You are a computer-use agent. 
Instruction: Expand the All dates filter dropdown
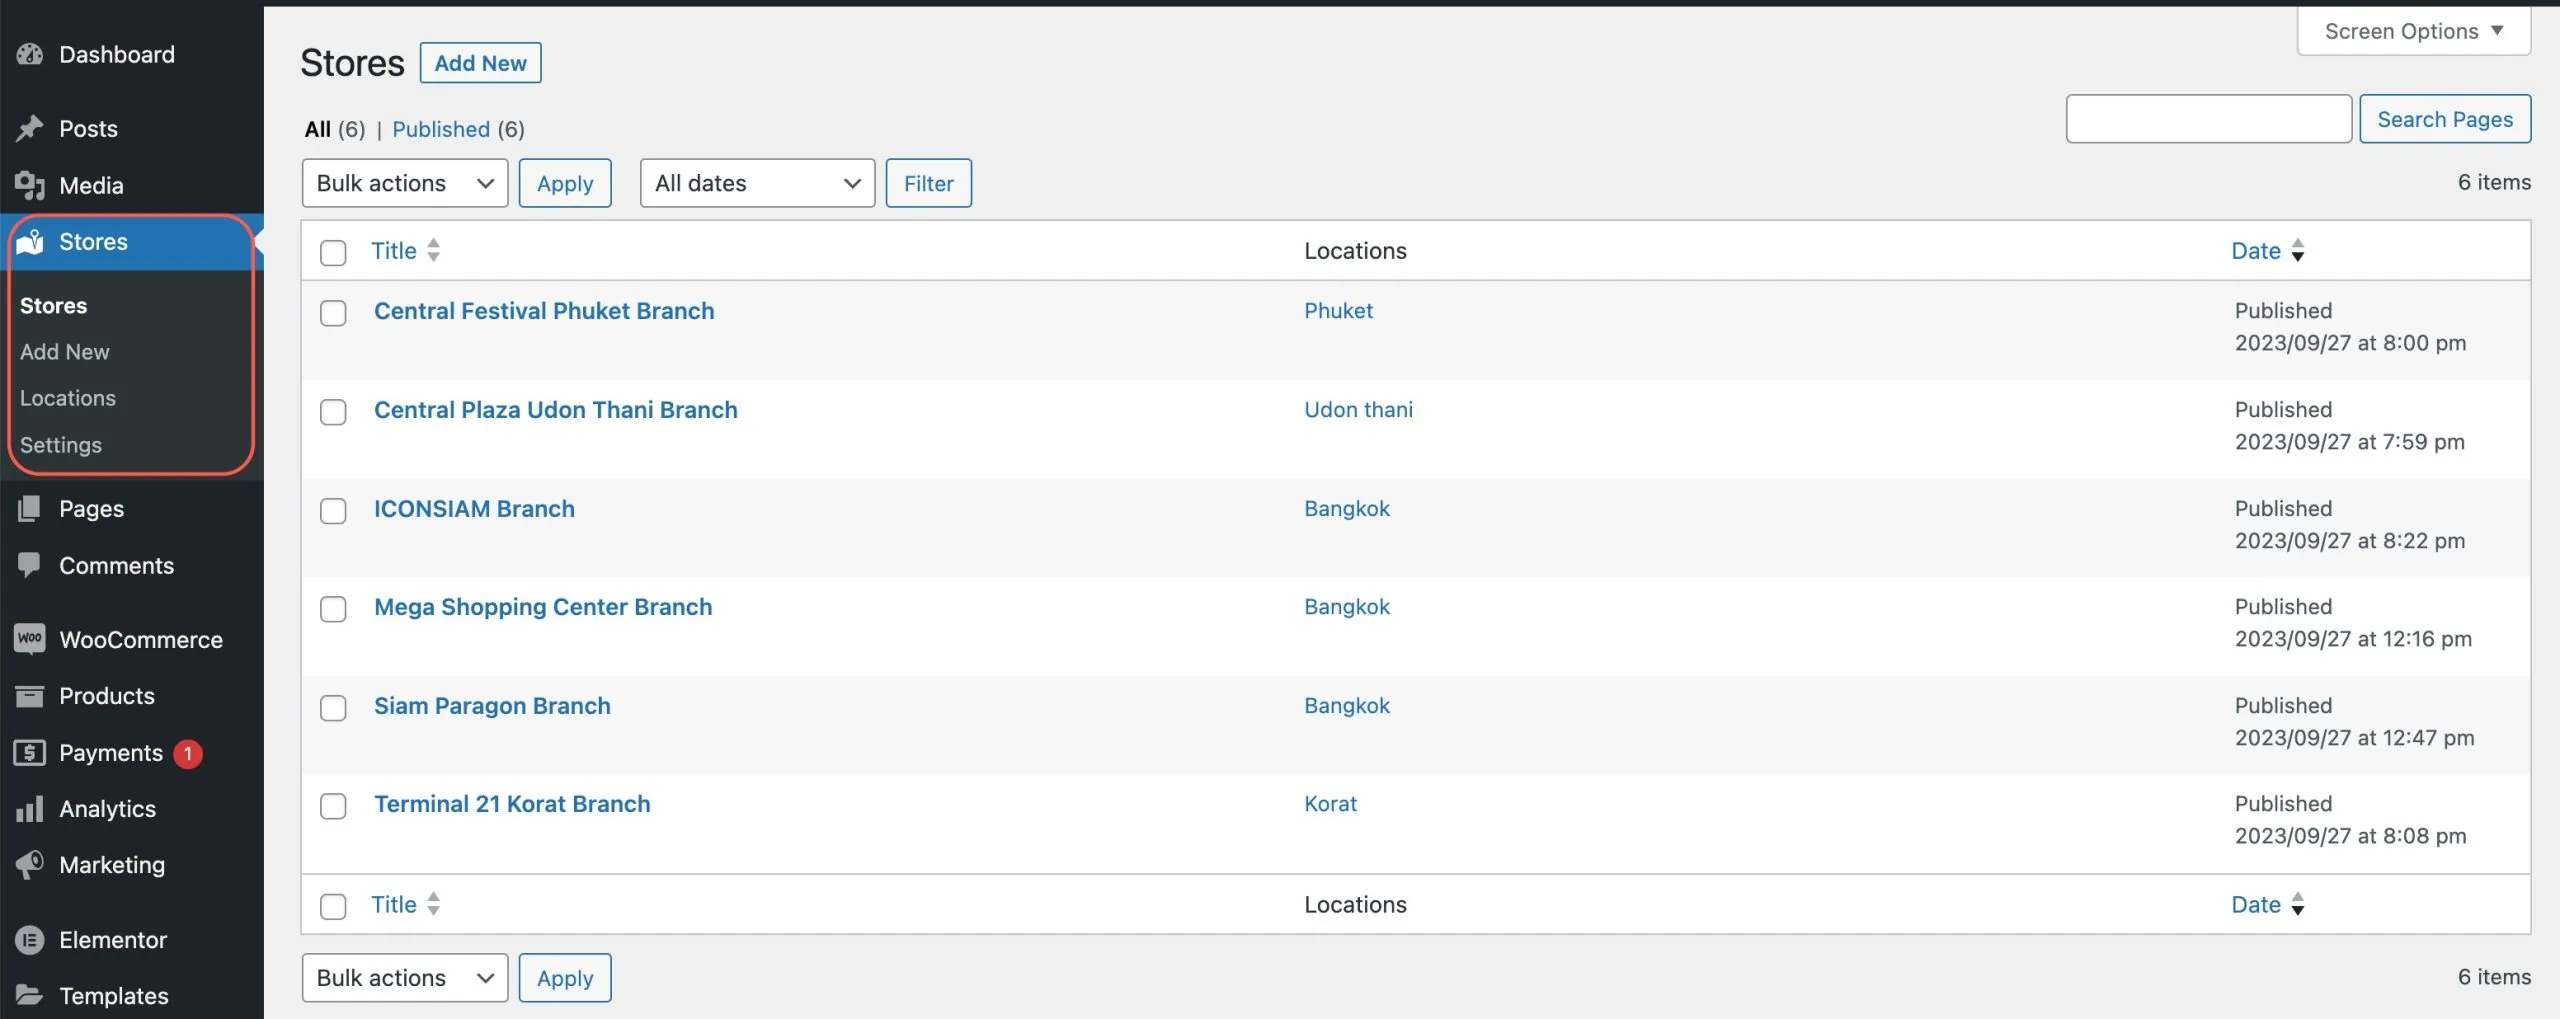[757, 183]
